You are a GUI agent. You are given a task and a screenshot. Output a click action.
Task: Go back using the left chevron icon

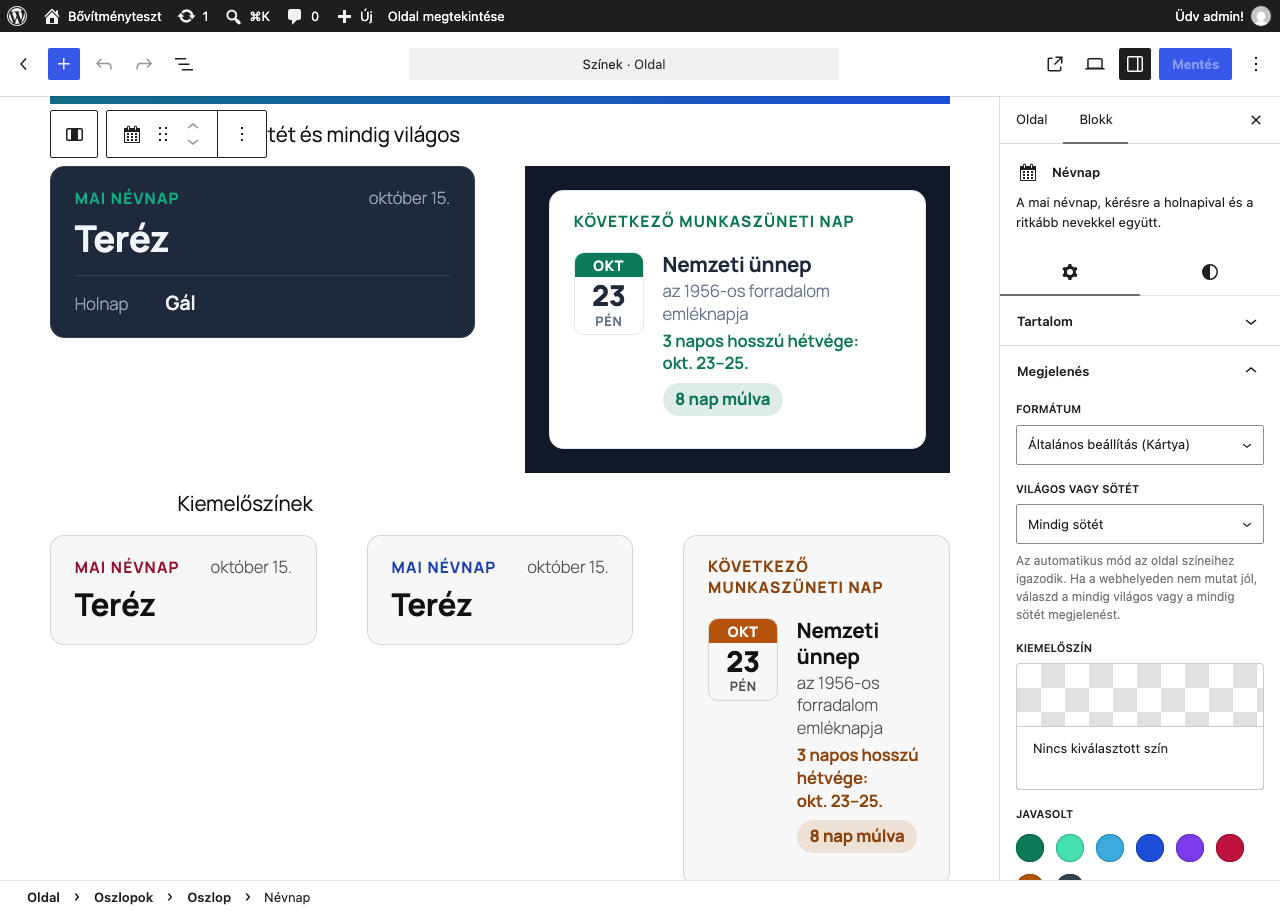click(x=24, y=64)
